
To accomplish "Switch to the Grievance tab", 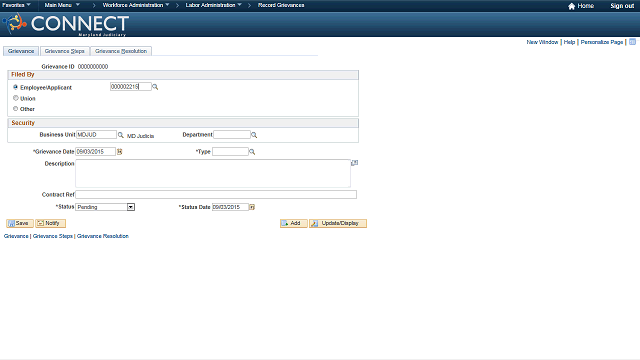I will (x=21, y=51).
